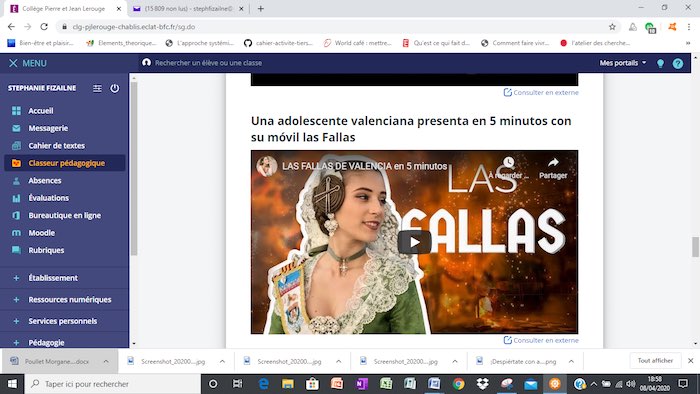The width and height of the screenshot is (700, 394).
Task: Click the help question mark icon in top bar
Action: point(678,63)
